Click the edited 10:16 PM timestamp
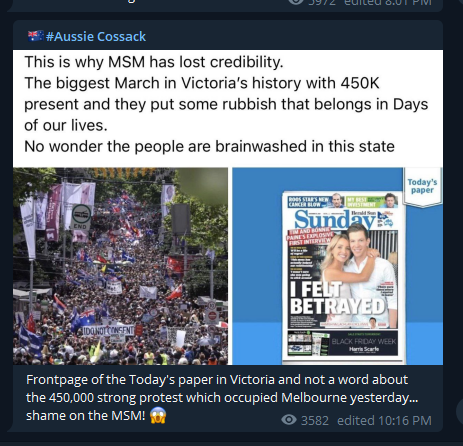Screen dimensions: 463x446 tap(384, 420)
